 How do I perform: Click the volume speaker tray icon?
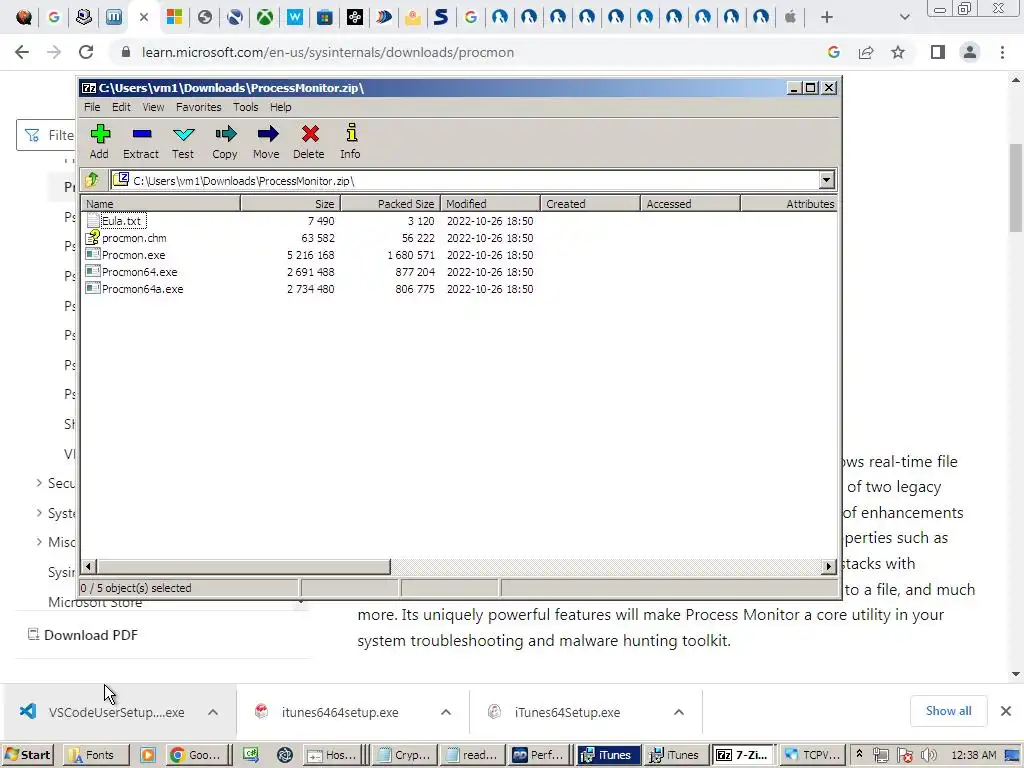(x=929, y=756)
